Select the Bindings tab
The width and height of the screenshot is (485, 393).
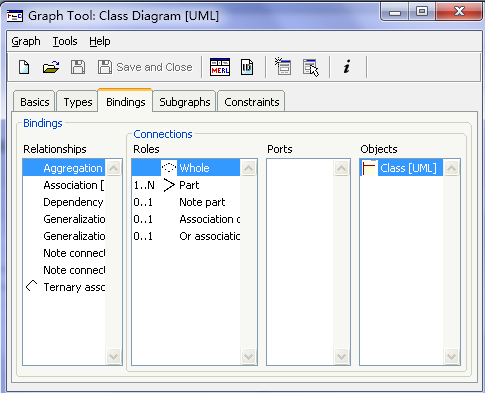coord(126,101)
